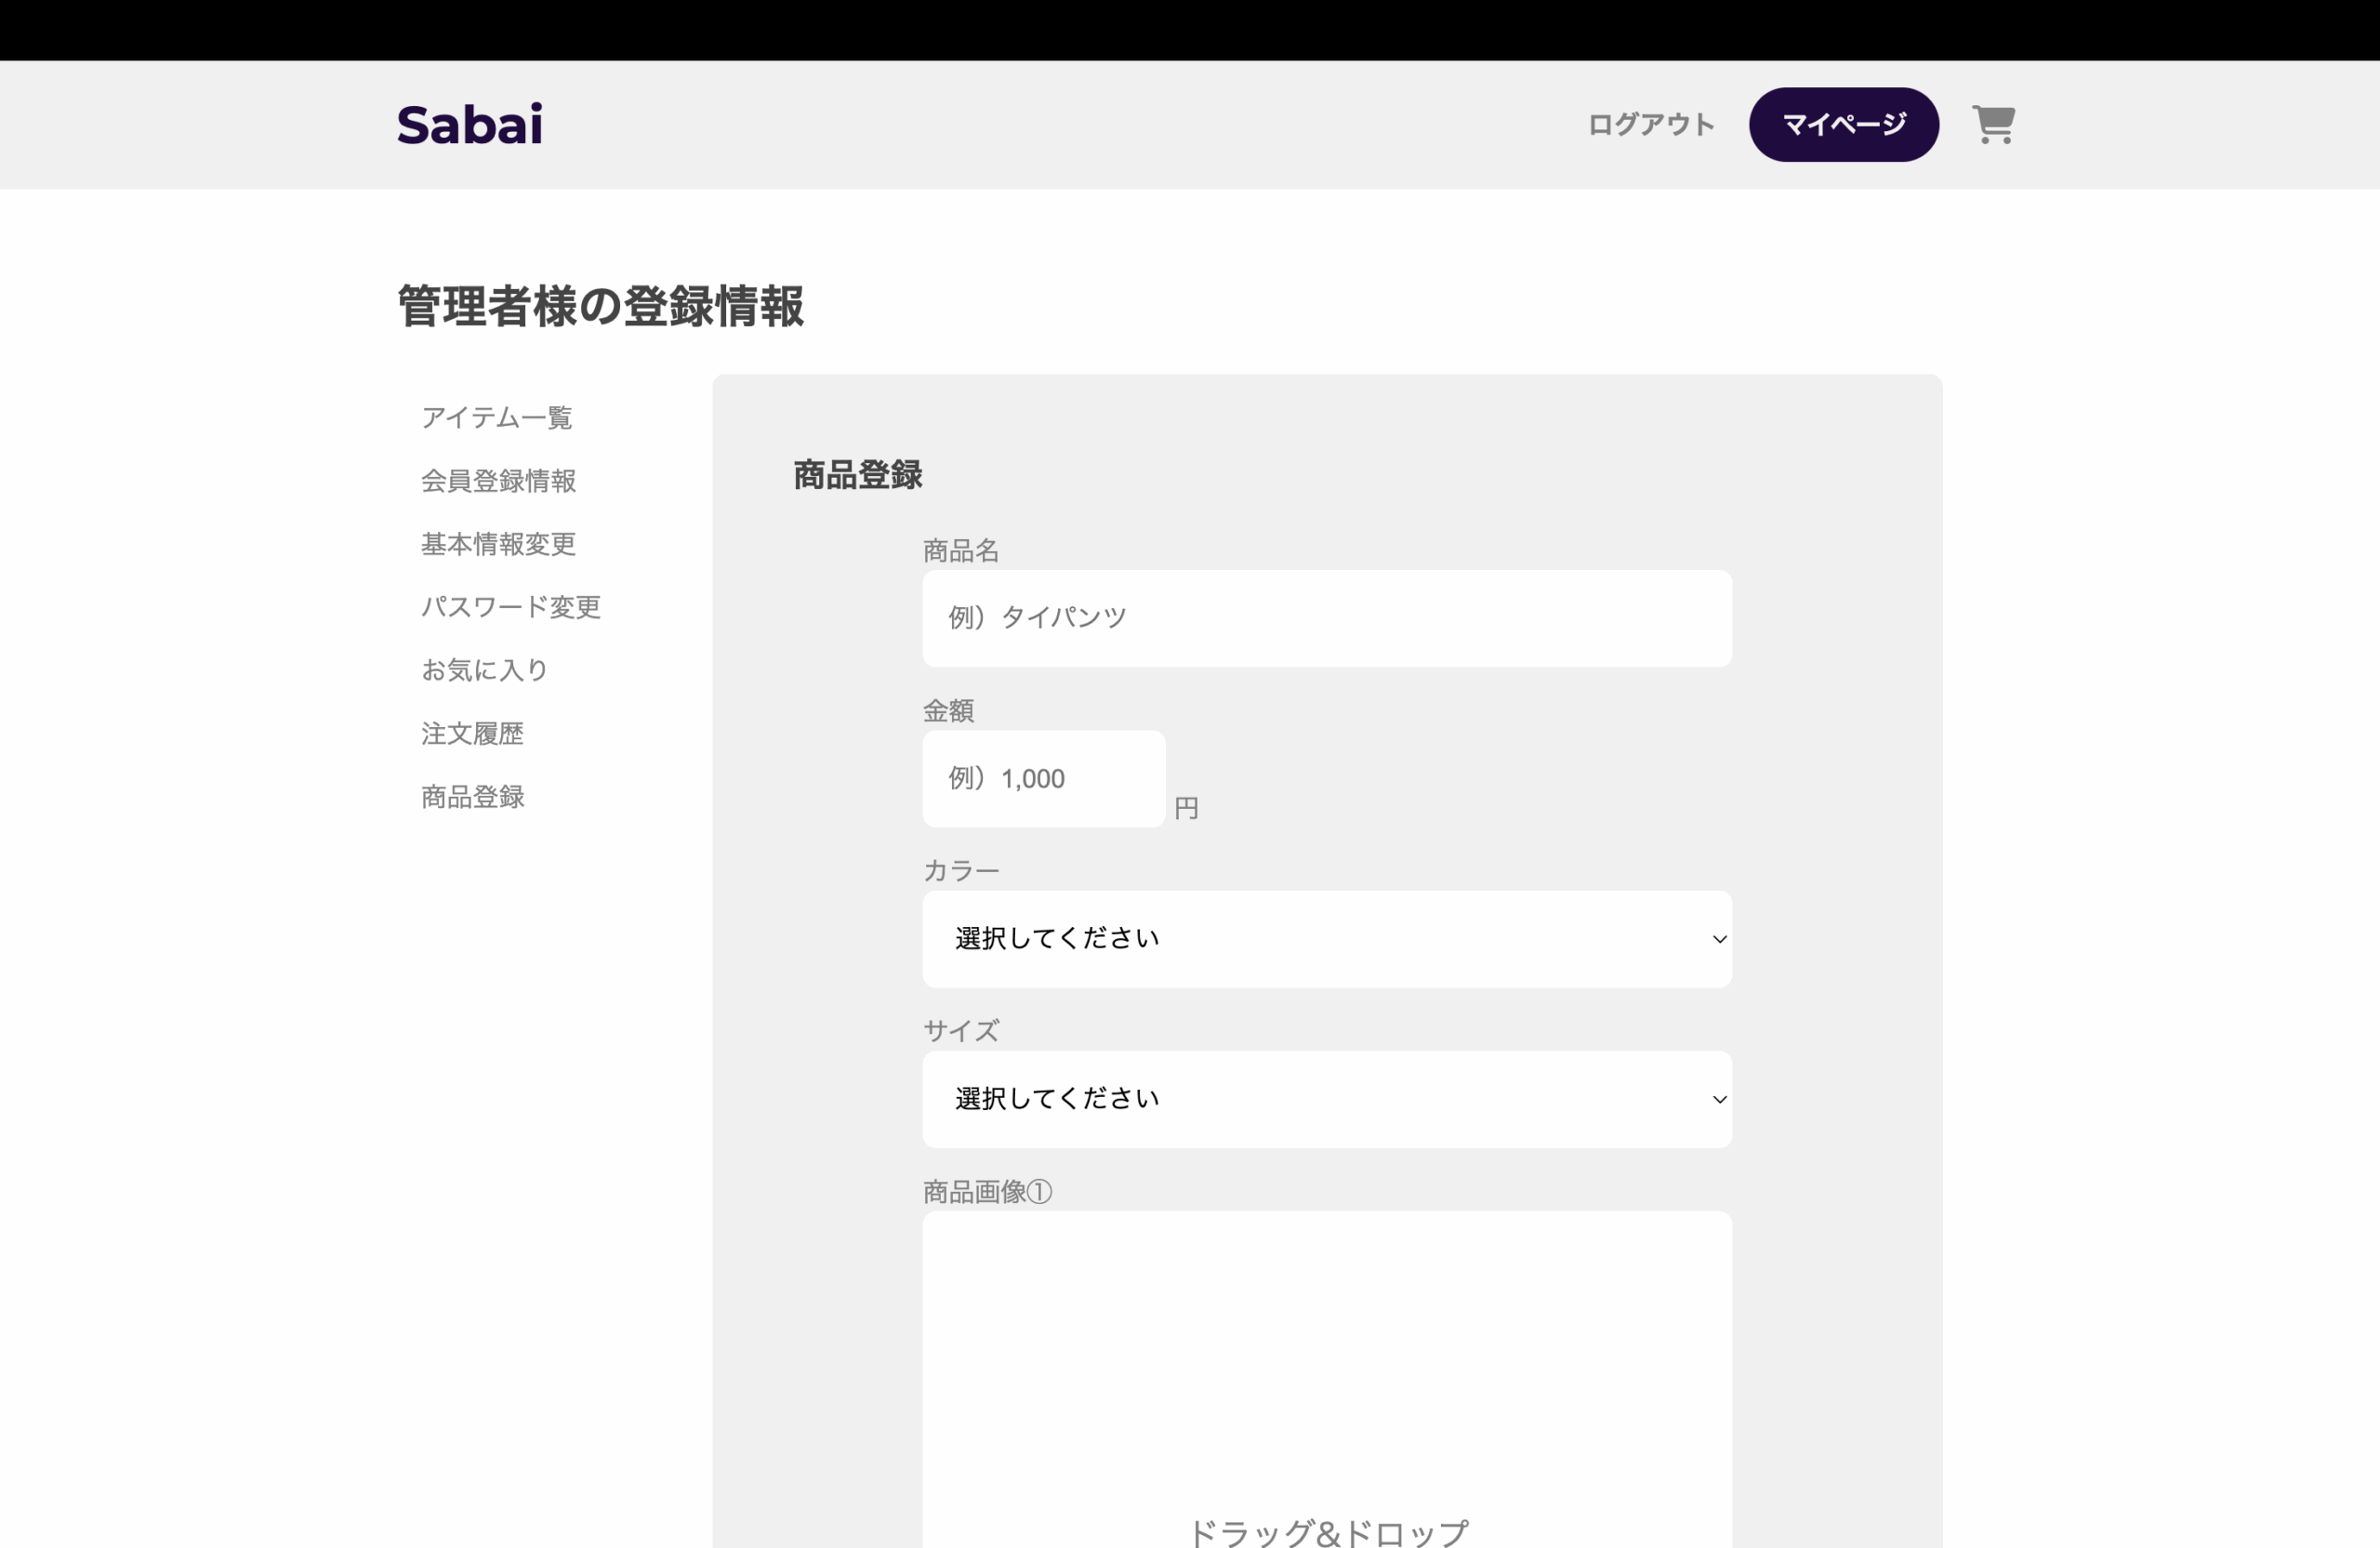
Task: Select 商品登録 in the sidebar
Action: [x=472, y=797]
